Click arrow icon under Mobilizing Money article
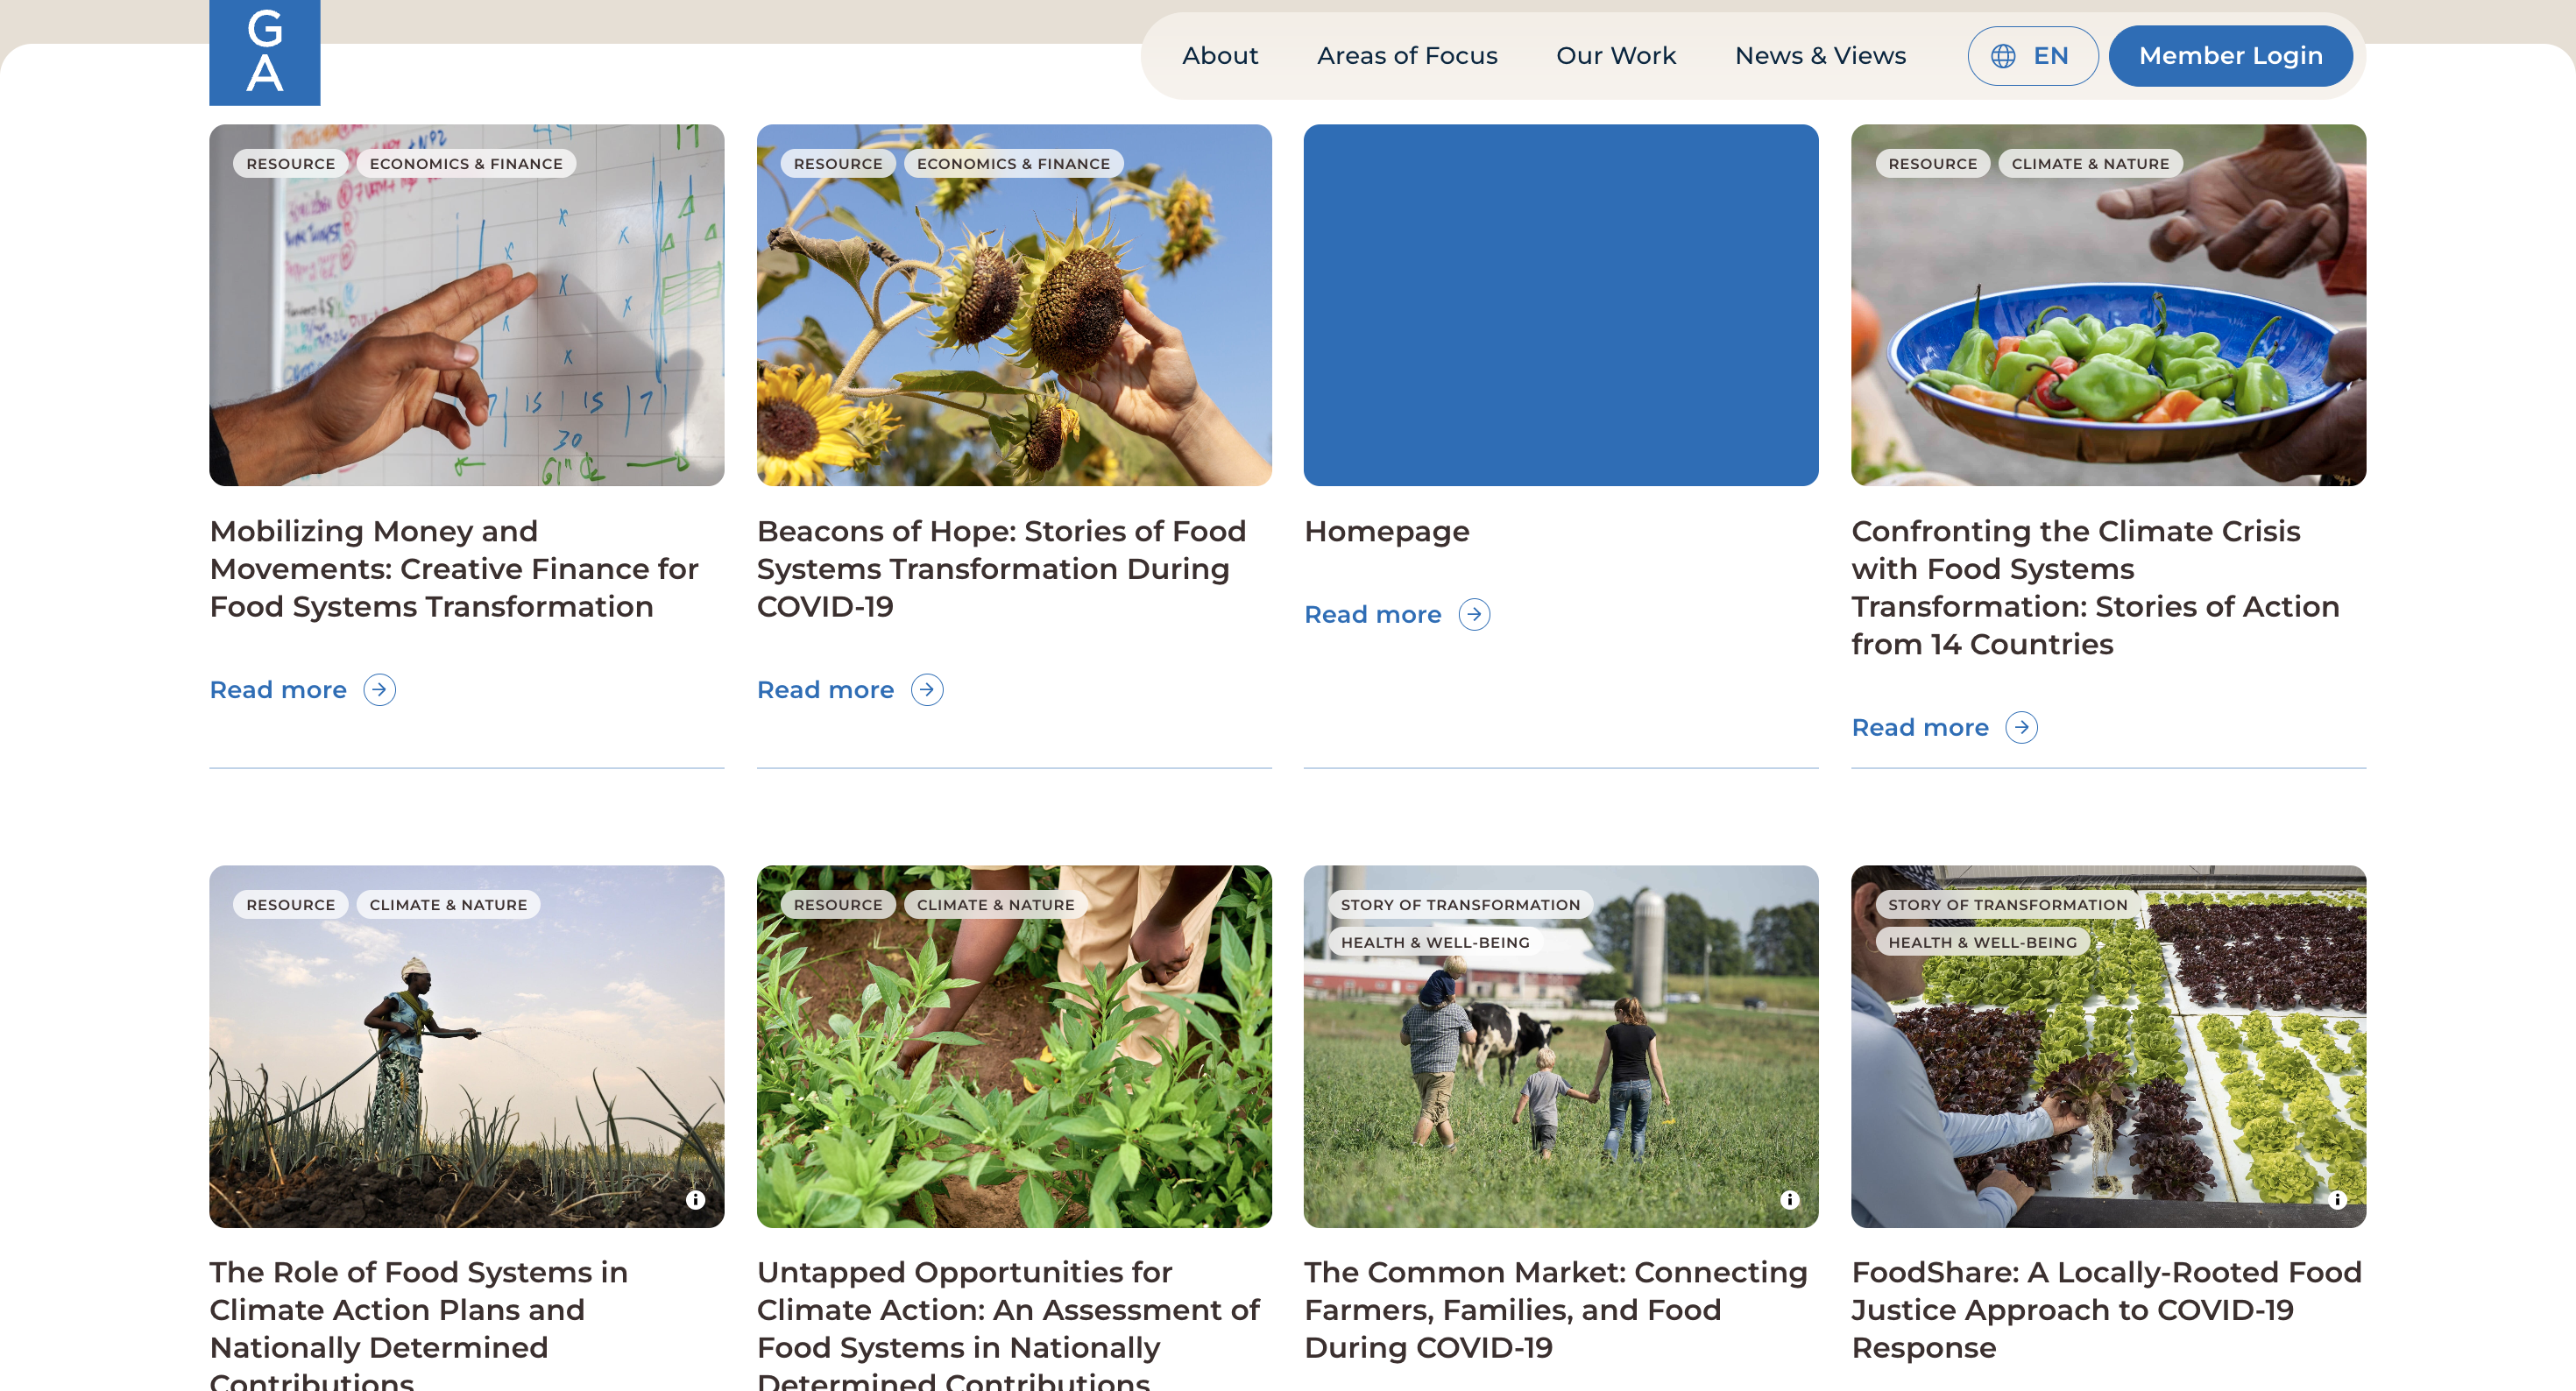Image resolution: width=2576 pixels, height=1391 pixels. point(379,690)
